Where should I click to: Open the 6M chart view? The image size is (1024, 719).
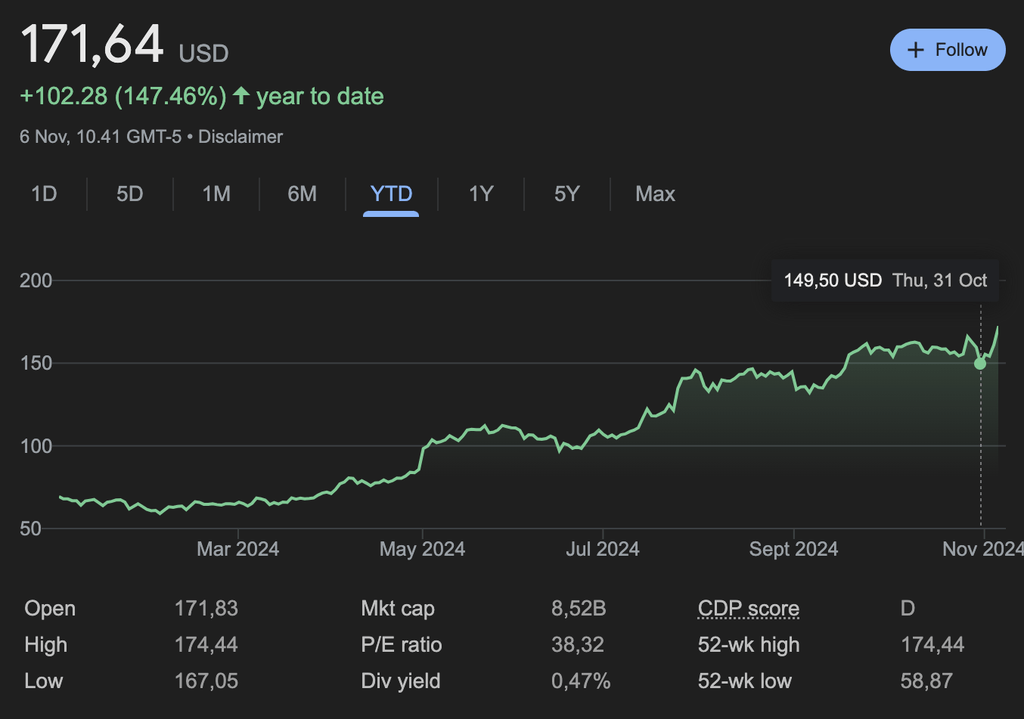coord(302,194)
